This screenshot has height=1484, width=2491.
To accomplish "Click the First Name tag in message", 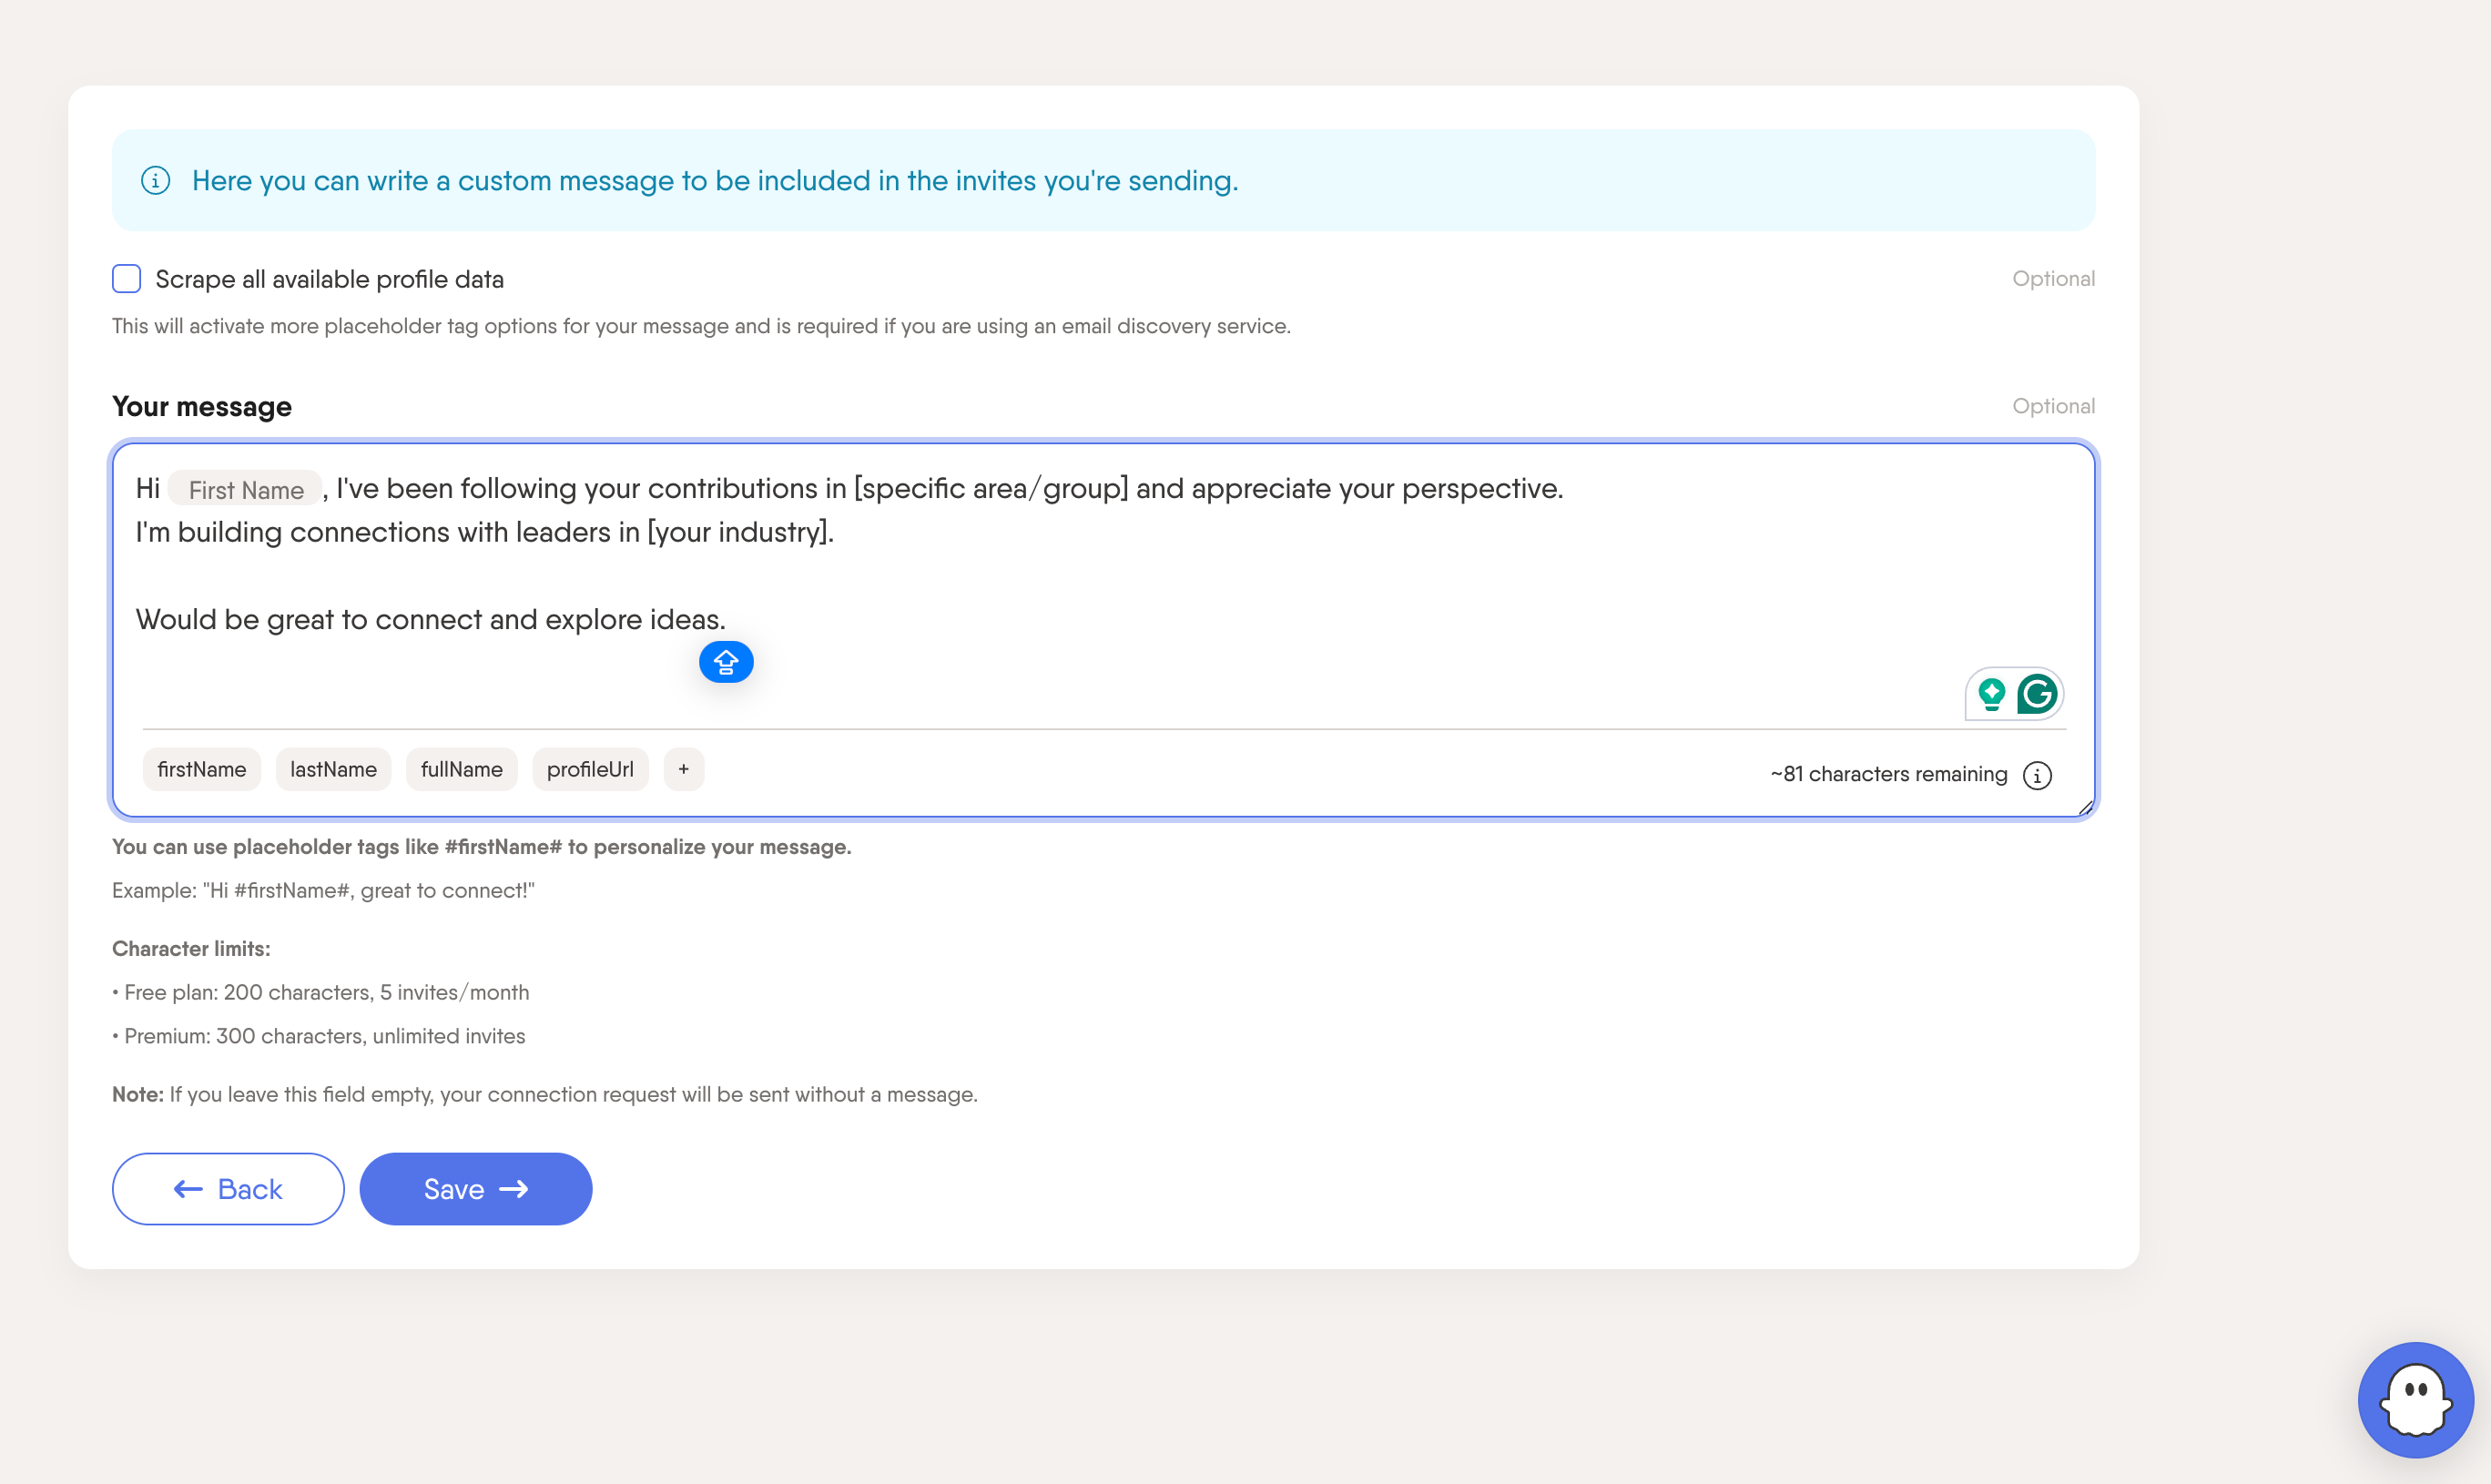I will coord(245,490).
